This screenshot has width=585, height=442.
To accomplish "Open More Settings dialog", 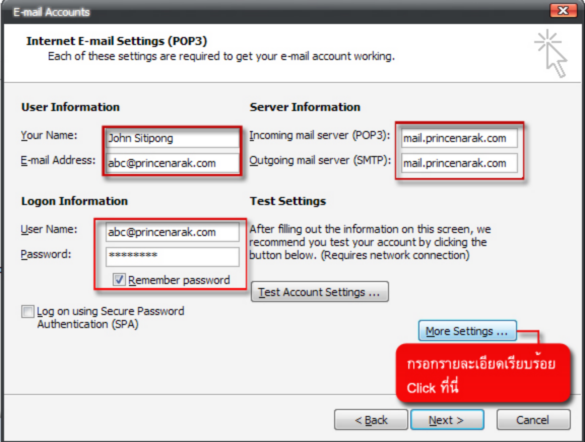I will (x=467, y=331).
